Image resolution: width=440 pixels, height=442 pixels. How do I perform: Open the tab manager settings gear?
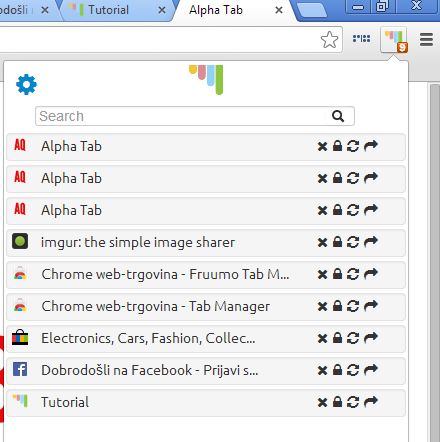point(26,85)
